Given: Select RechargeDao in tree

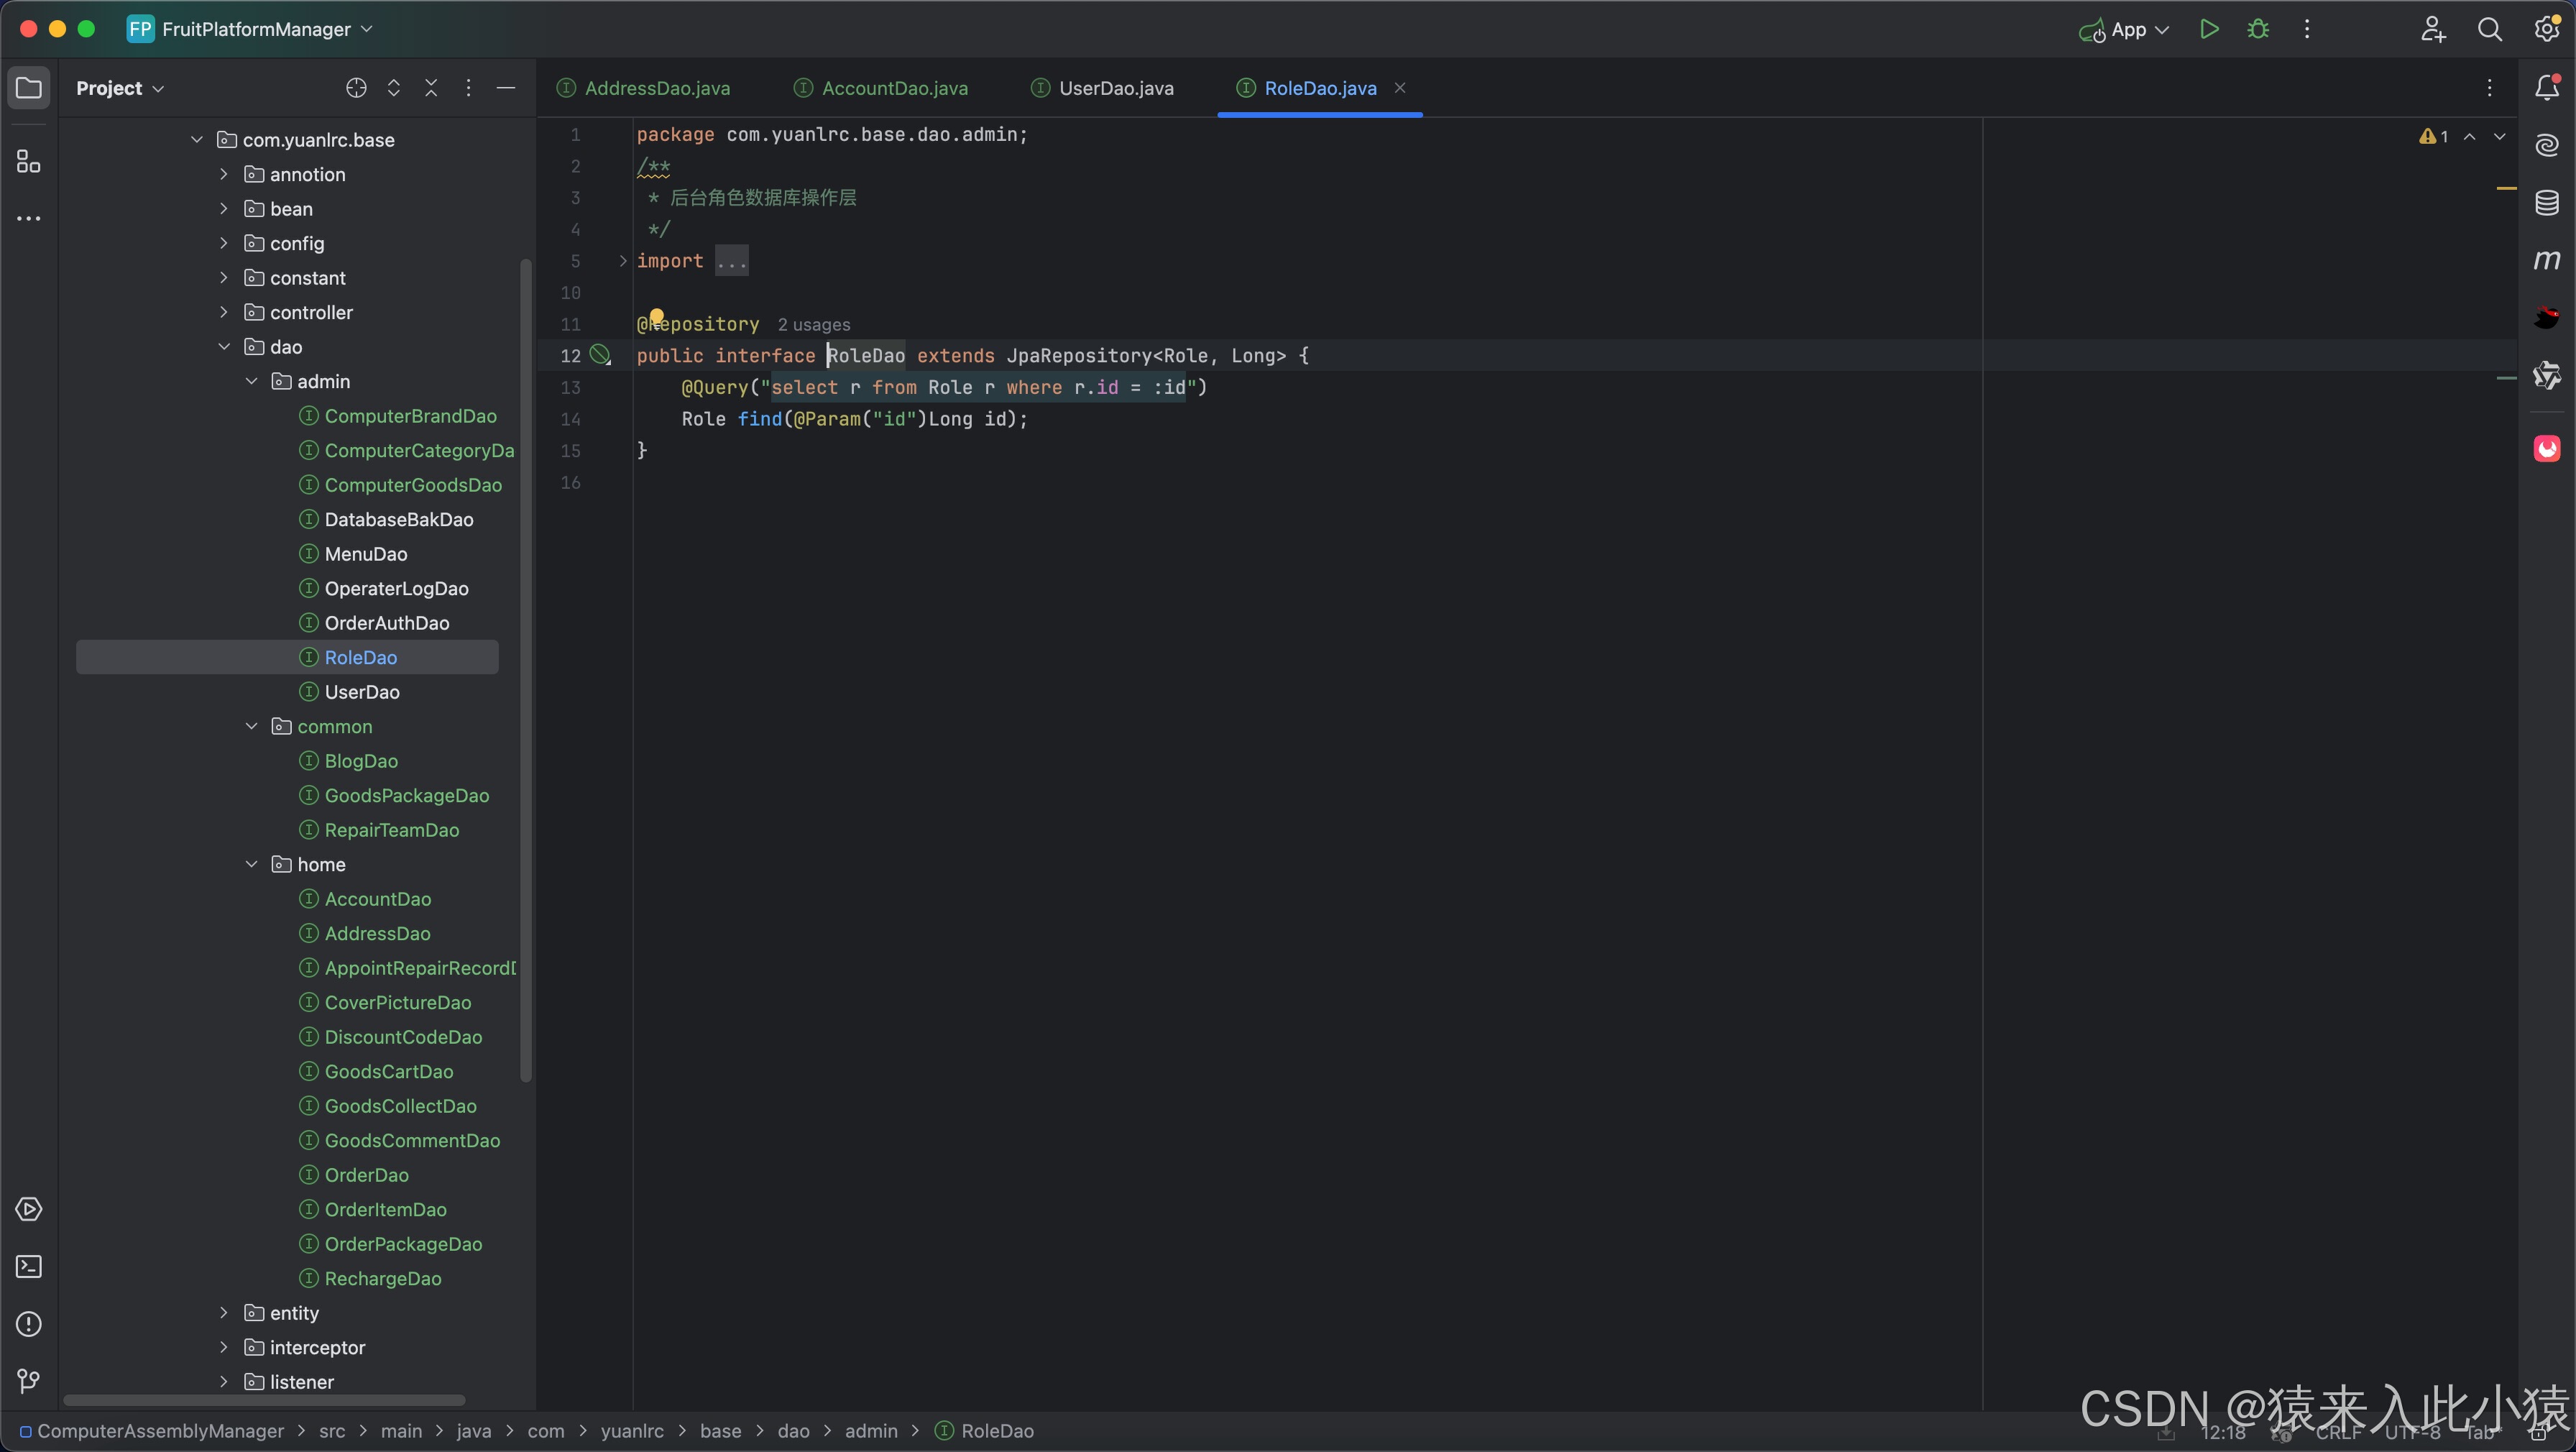Looking at the screenshot, I should click(382, 1278).
